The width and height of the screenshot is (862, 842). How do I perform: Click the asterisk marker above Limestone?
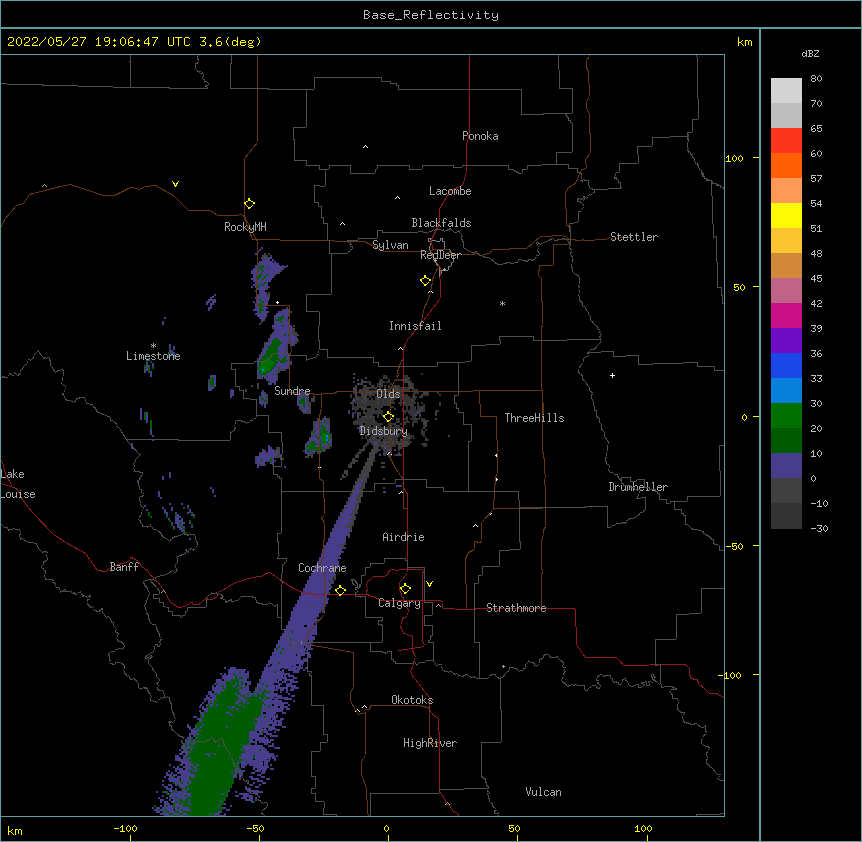[153, 346]
